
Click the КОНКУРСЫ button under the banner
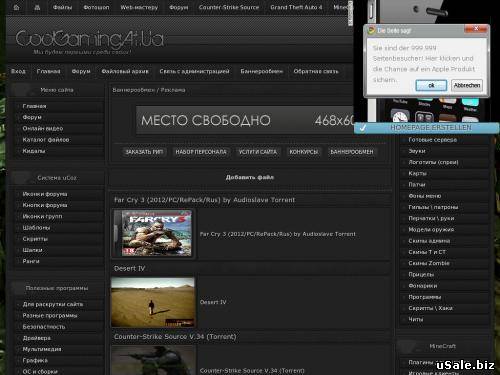click(x=304, y=152)
